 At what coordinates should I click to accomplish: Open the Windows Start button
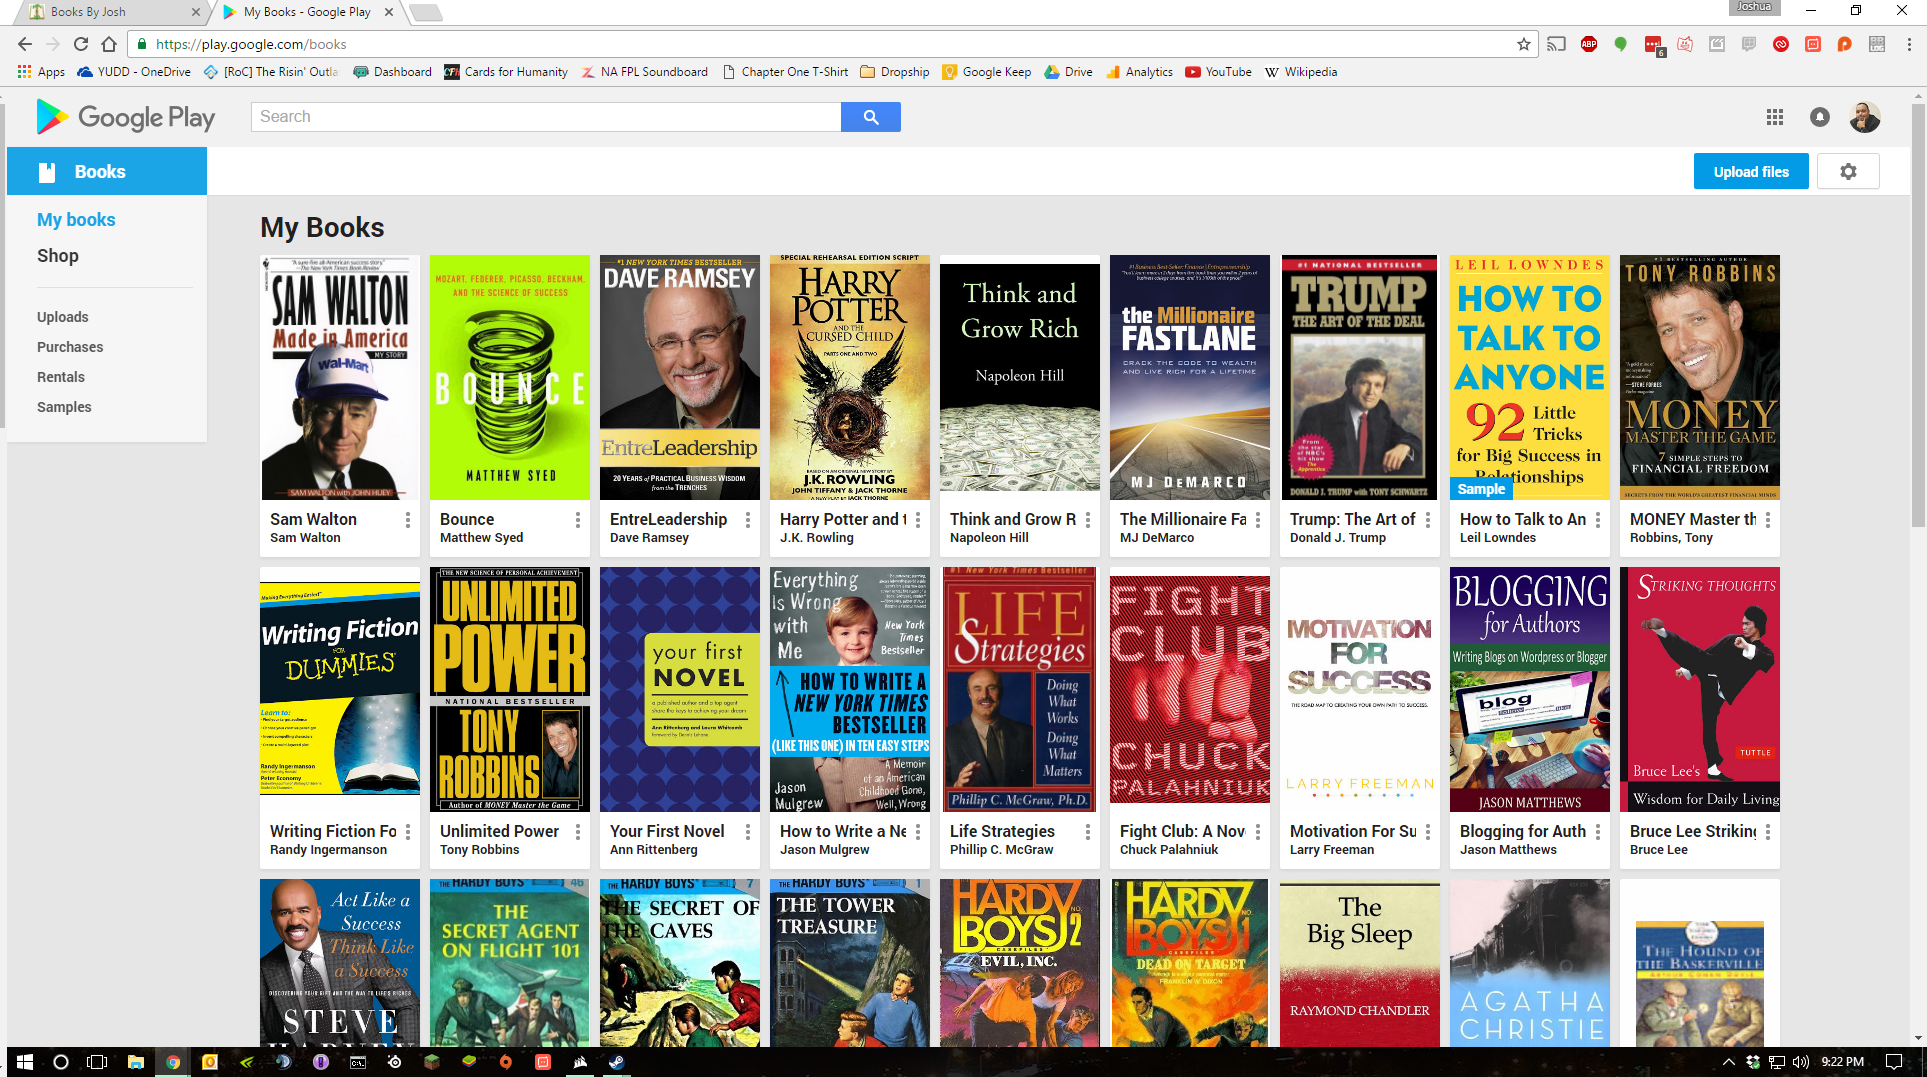[x=25, y=1062]
